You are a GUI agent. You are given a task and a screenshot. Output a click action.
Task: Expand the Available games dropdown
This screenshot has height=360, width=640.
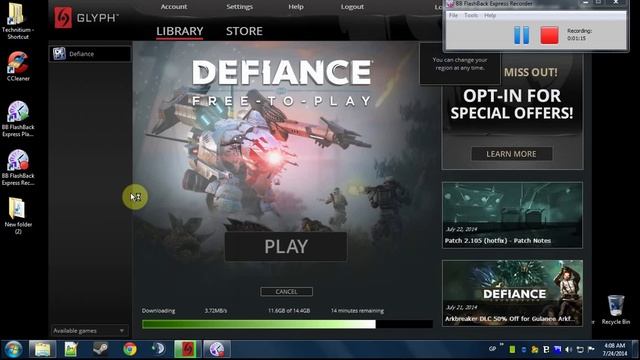90,330
